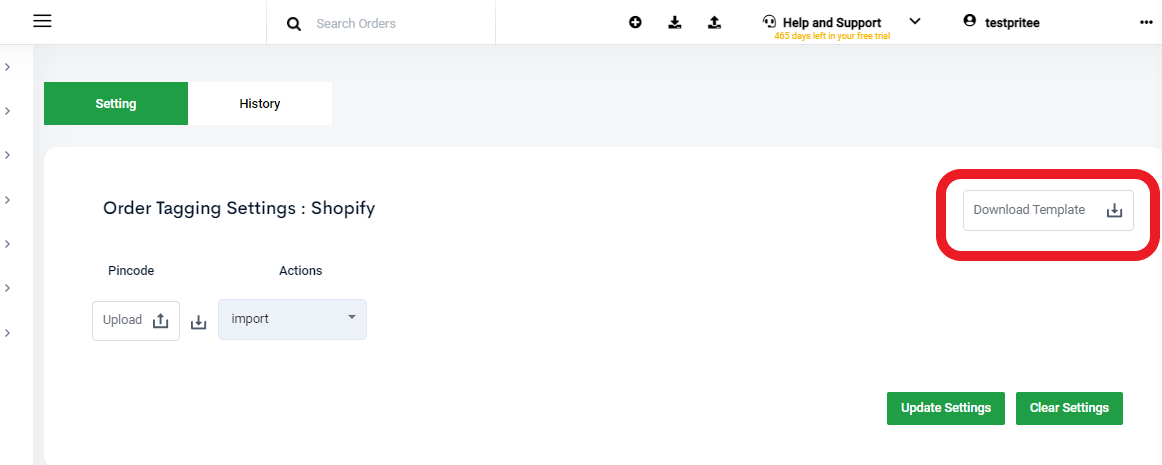Screen dimensions: 1162x465
Task: Click the testpritee user avatar icon
Action: pyautogui.click(x=969, y=22)
